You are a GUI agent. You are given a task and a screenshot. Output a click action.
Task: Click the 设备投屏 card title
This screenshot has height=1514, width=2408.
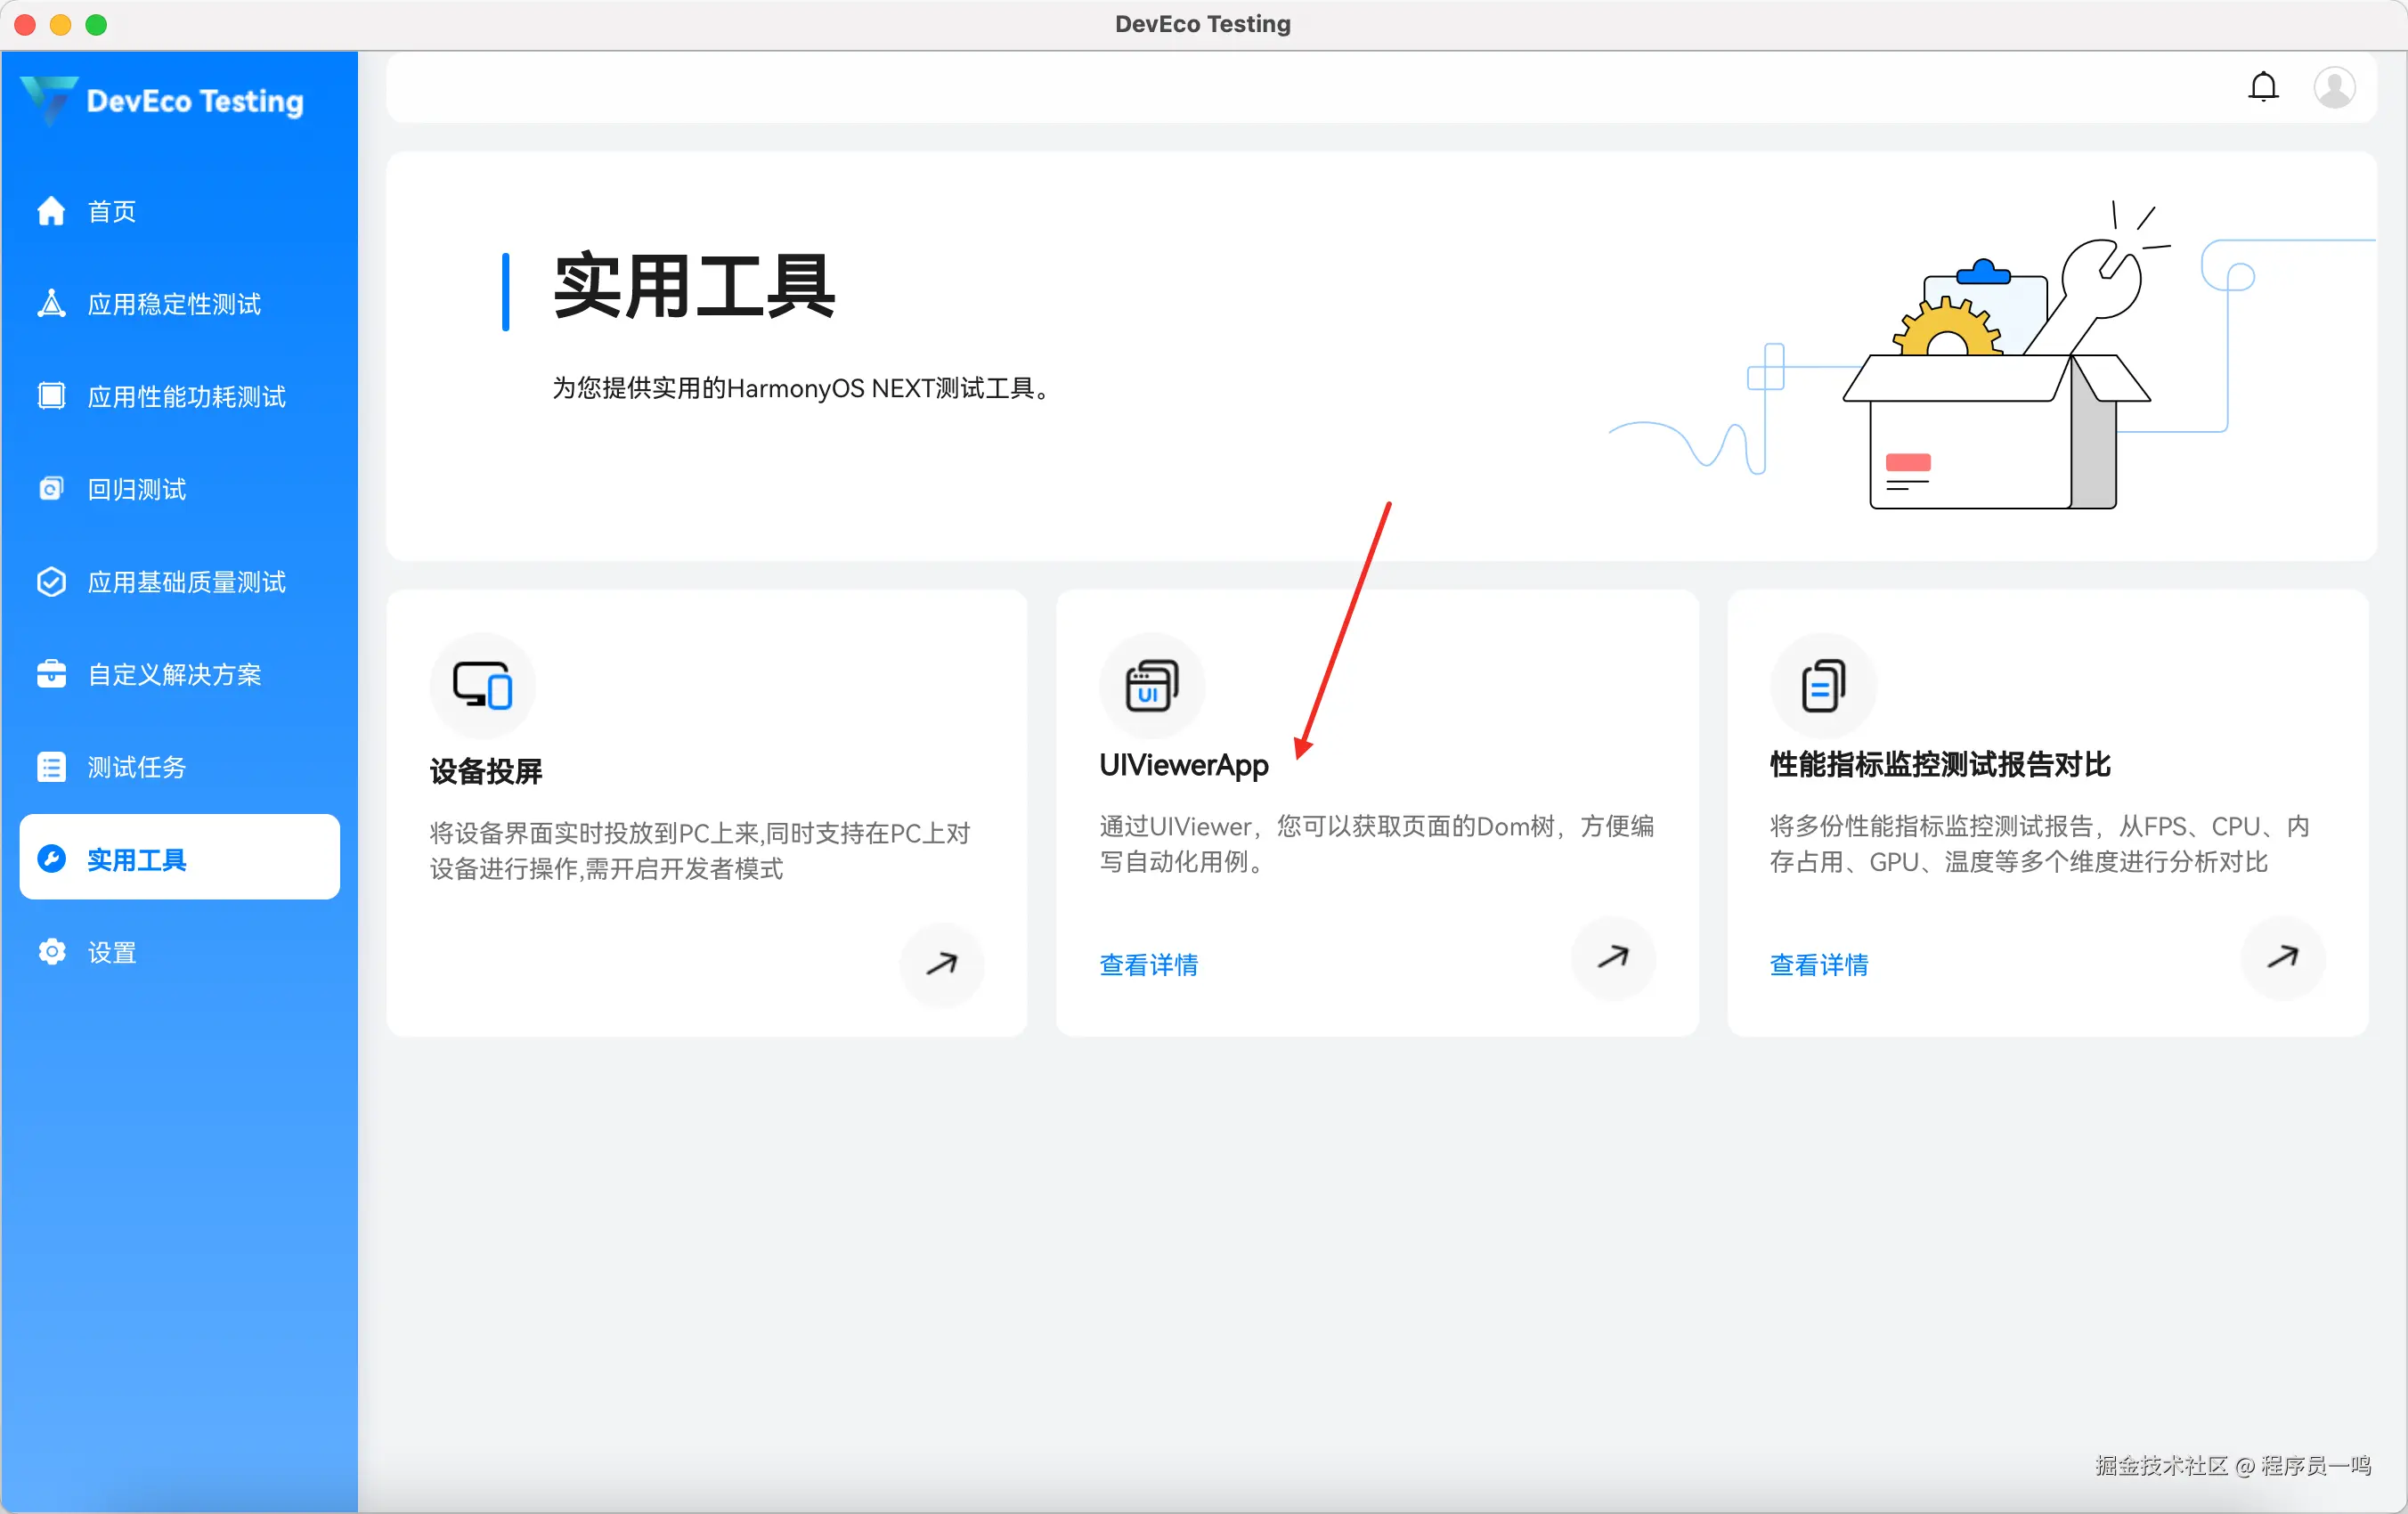[x=486, y=771]
